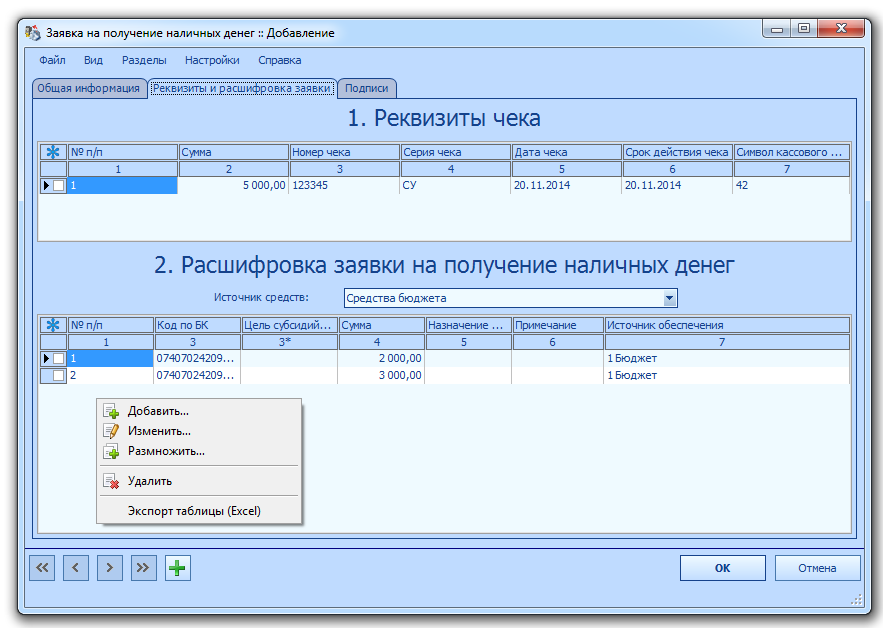Click the icon next to Размножить...

point(111,451)
